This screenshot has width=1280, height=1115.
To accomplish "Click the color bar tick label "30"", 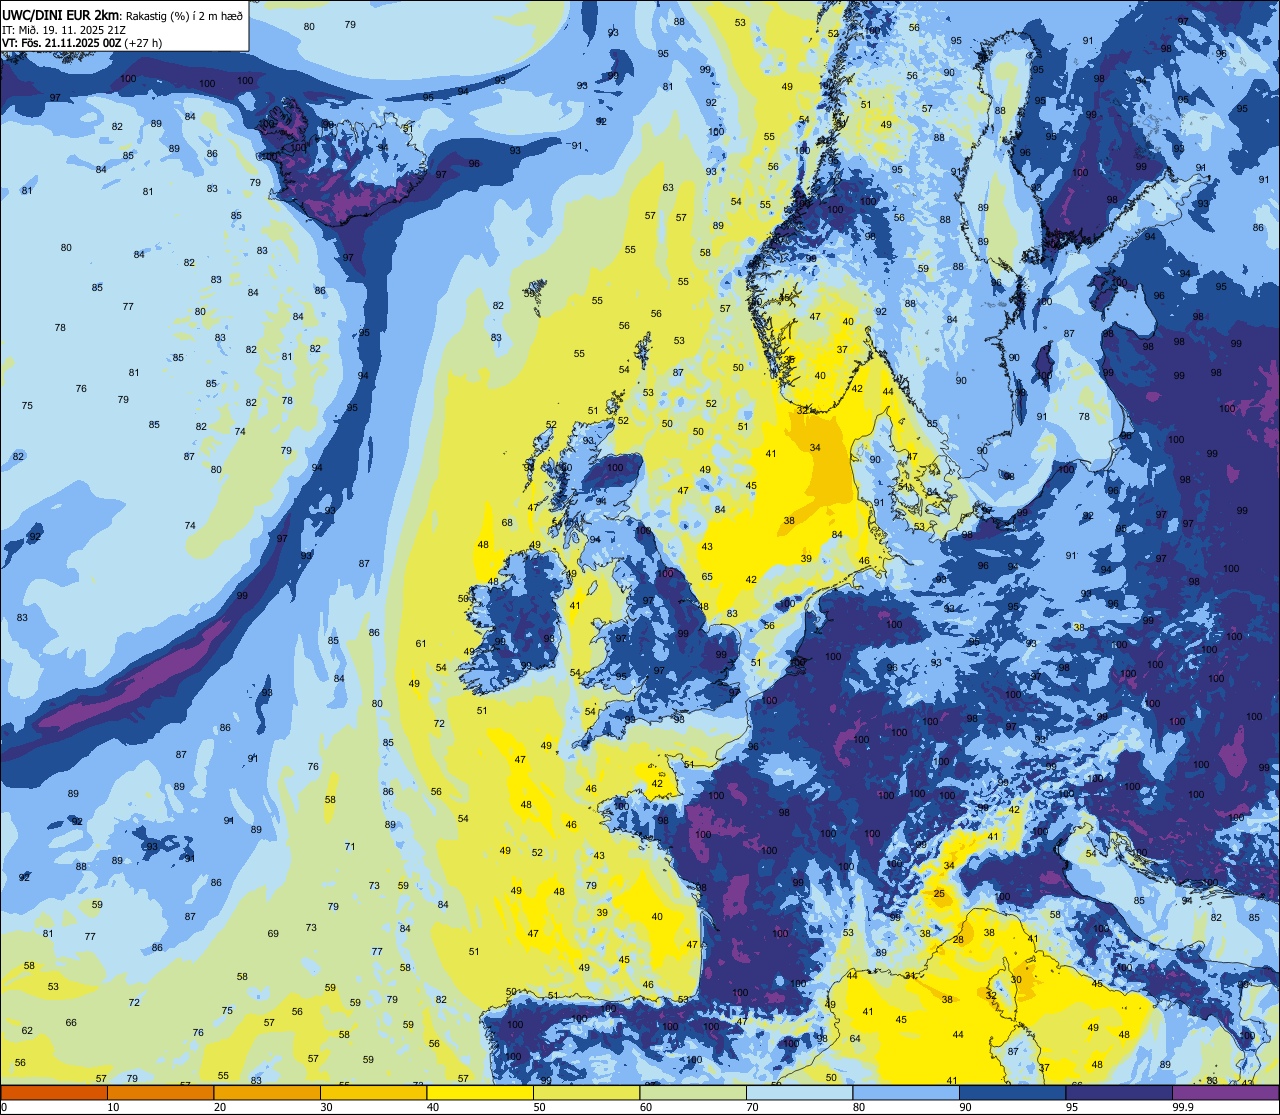I will click(x=326, y=1107).
